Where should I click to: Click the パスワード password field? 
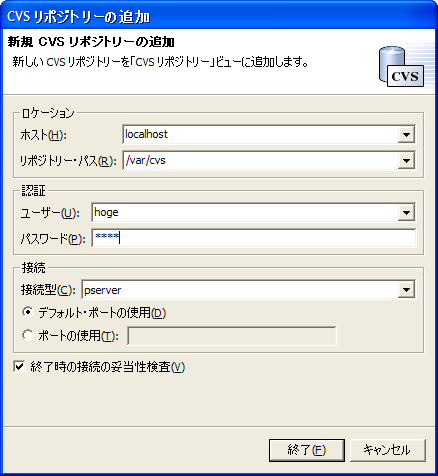(254, 238)
